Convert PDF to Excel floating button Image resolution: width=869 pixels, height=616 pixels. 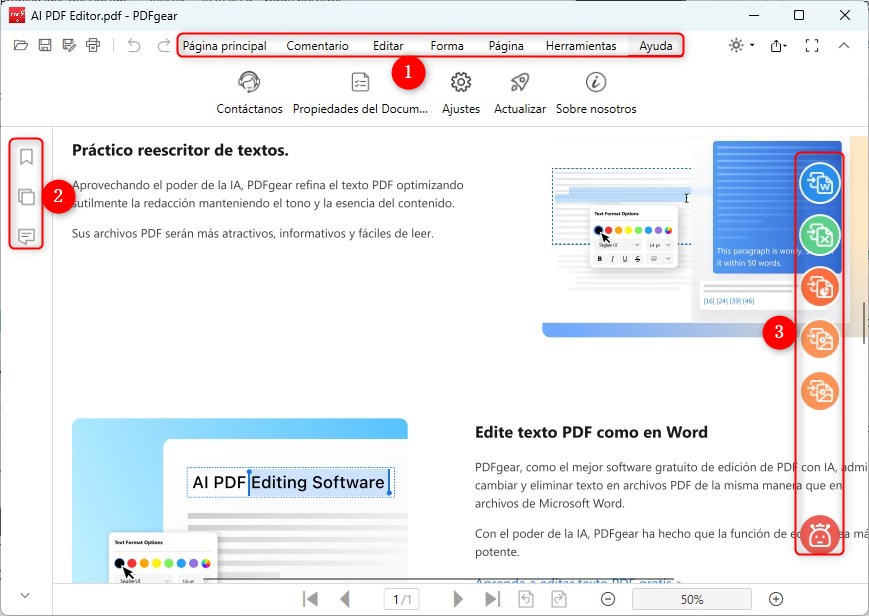(820, 235)
